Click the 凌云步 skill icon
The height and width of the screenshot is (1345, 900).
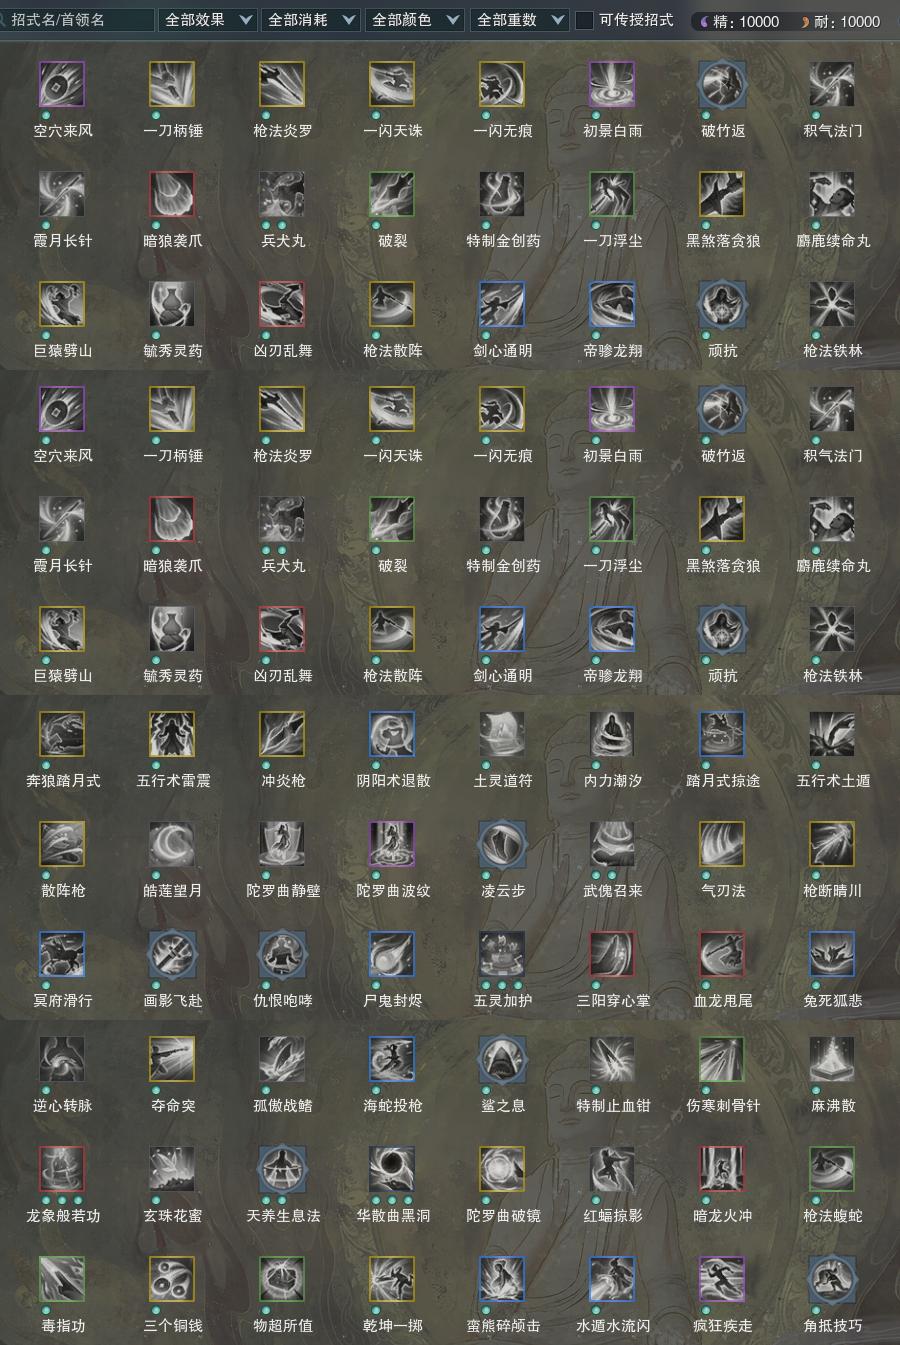(502, 844)
